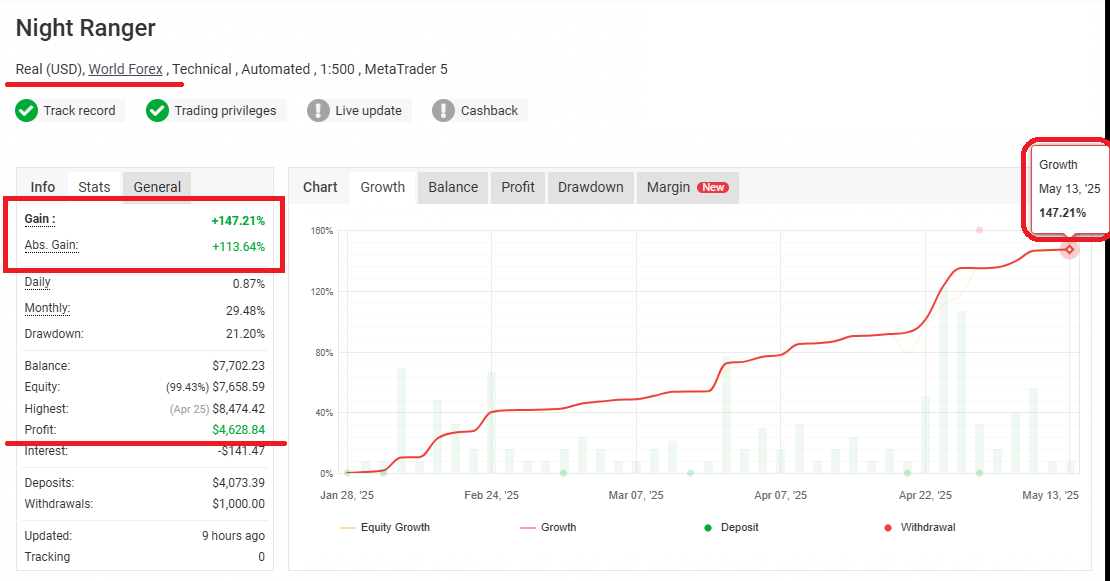Click the 'Drawdown:' row label

point(54,333)
